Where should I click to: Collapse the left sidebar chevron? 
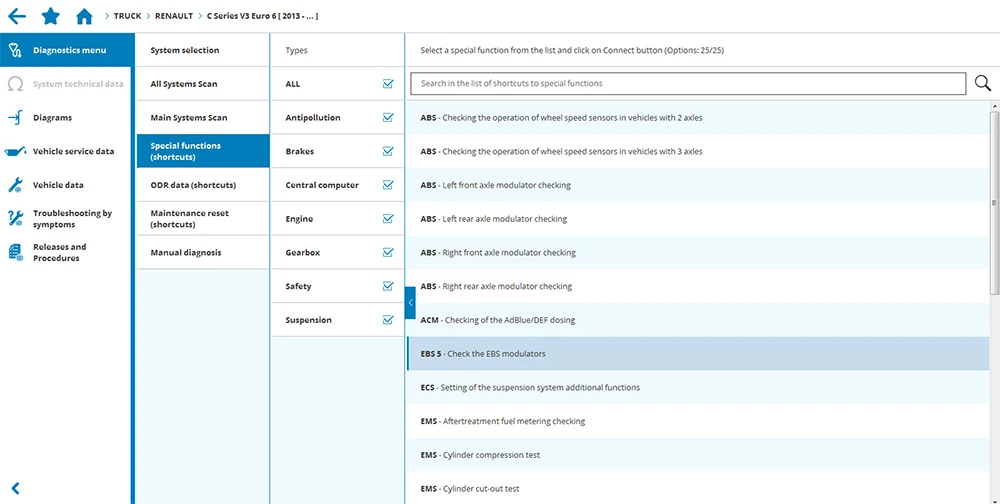click(x=15, y=489)
